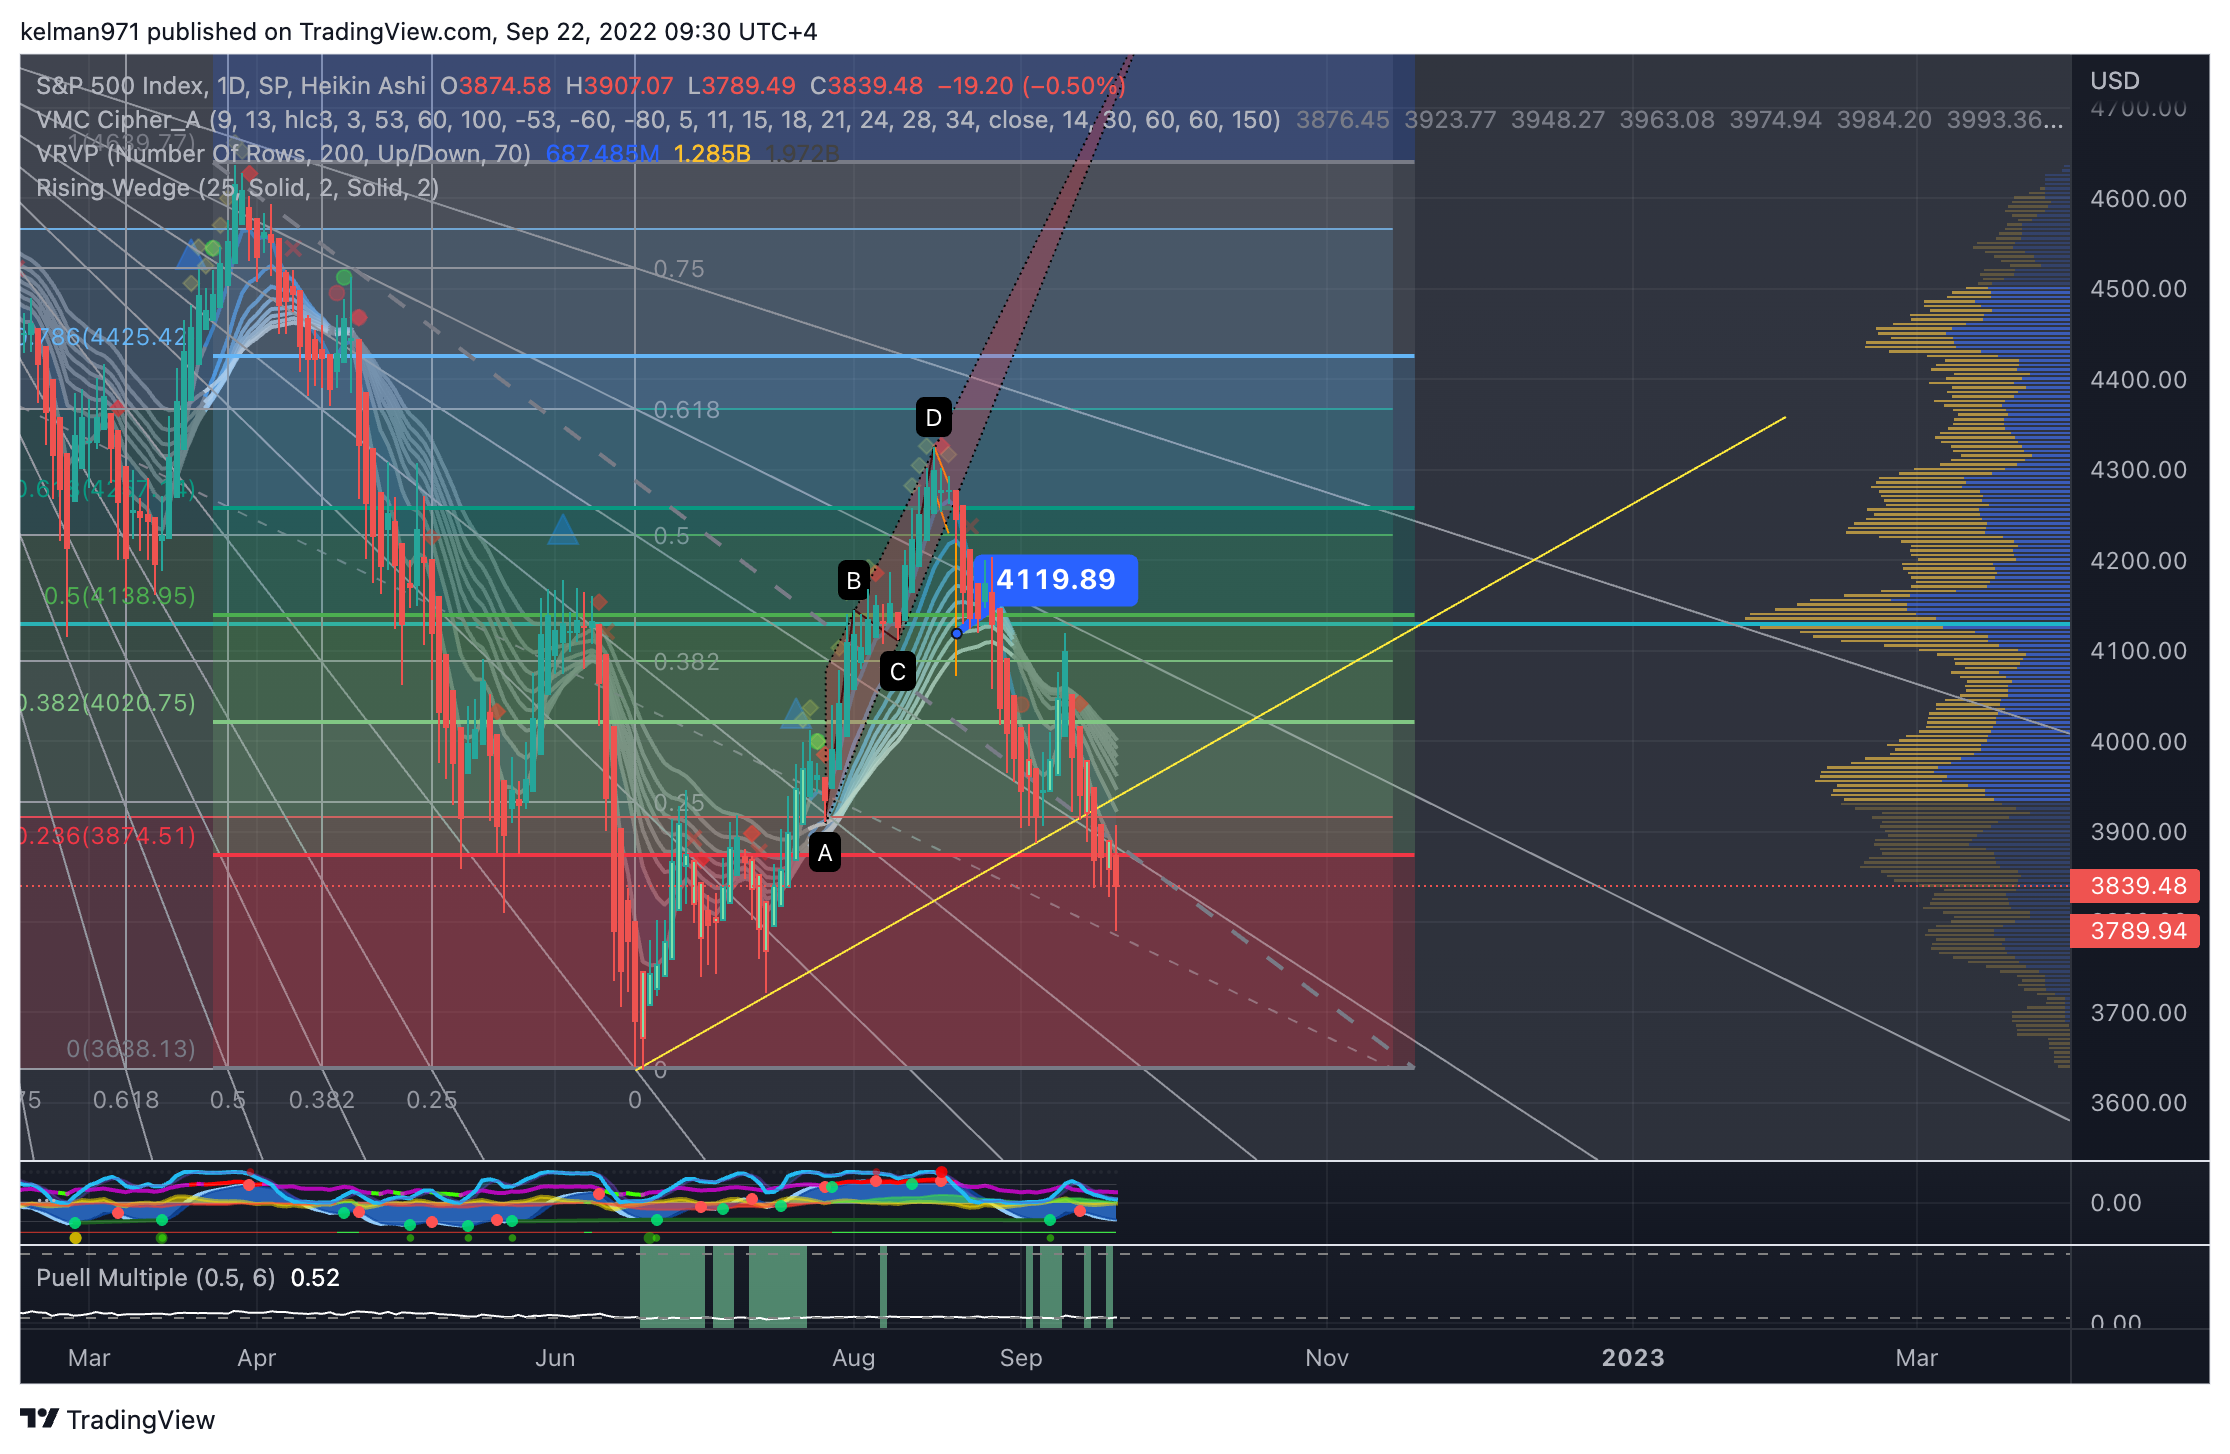2230x1454 pixels.
Task: Click the C3839.48 close value in legend
Action: pyautogui.click(x=866, y=86)
